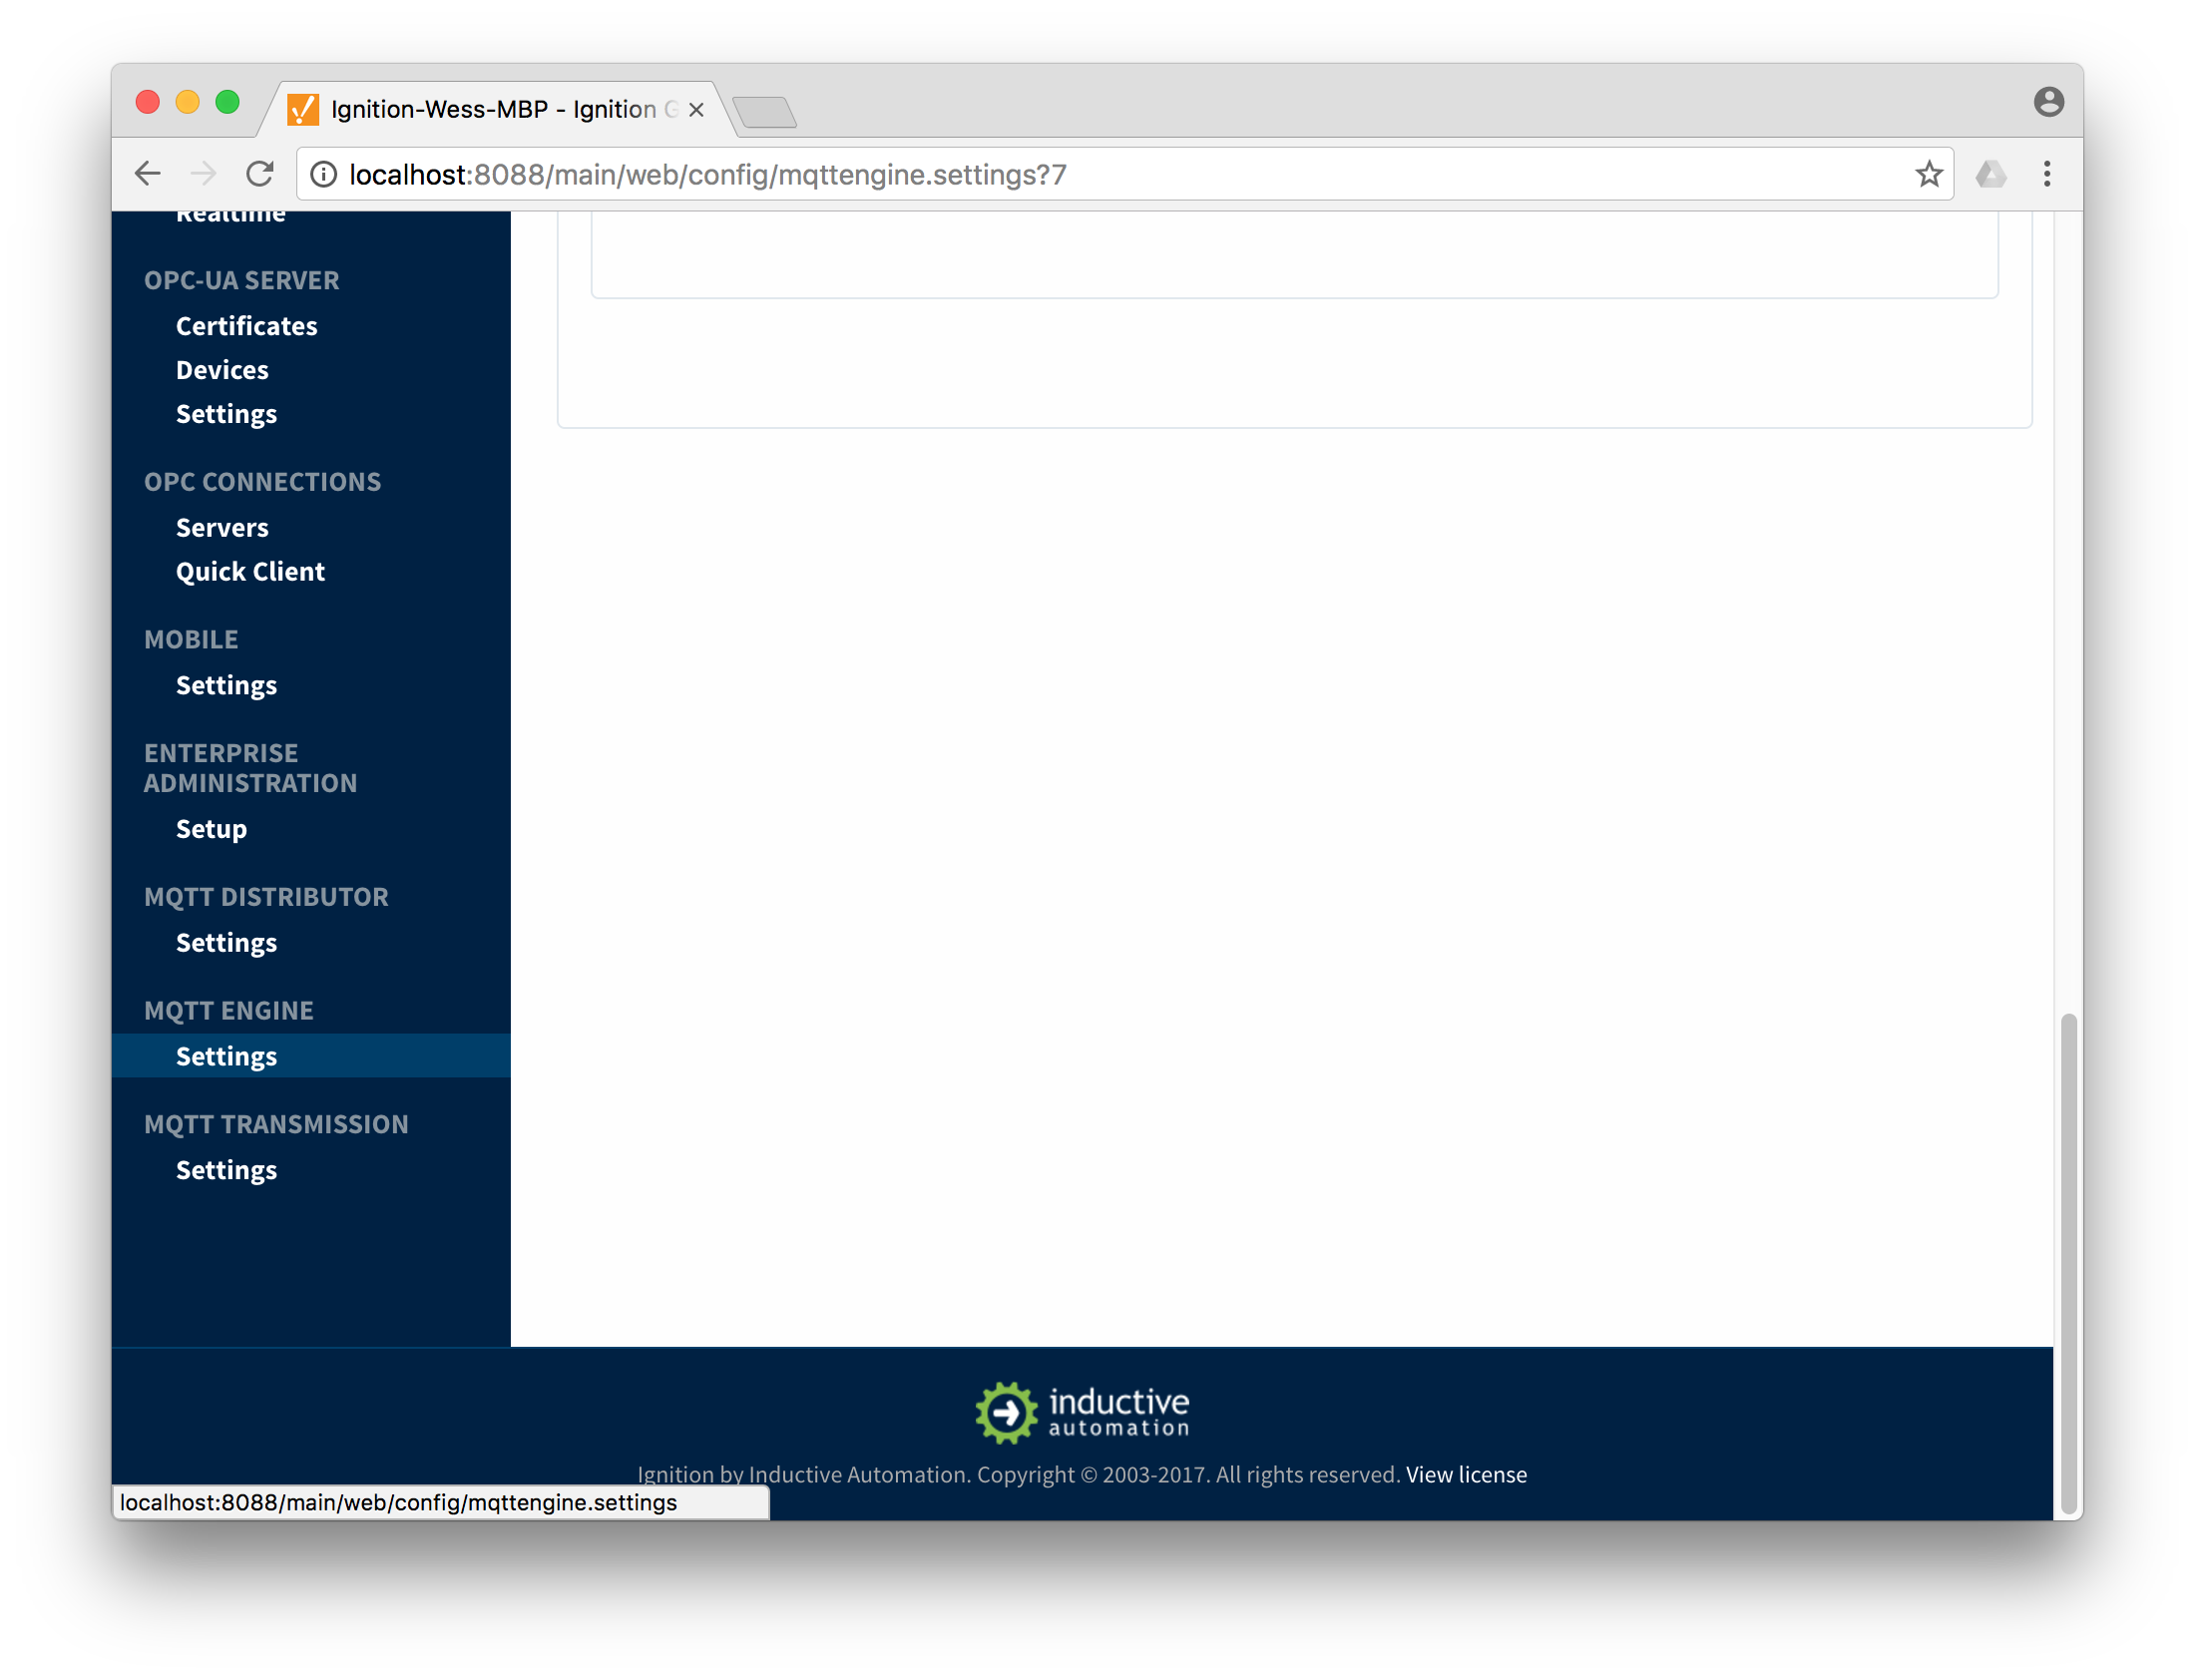The width and height of the screenshot is (2195, 1680).
Task: Click the OPC CONNECTIONS section heading
Action: [x=262, y=482]
